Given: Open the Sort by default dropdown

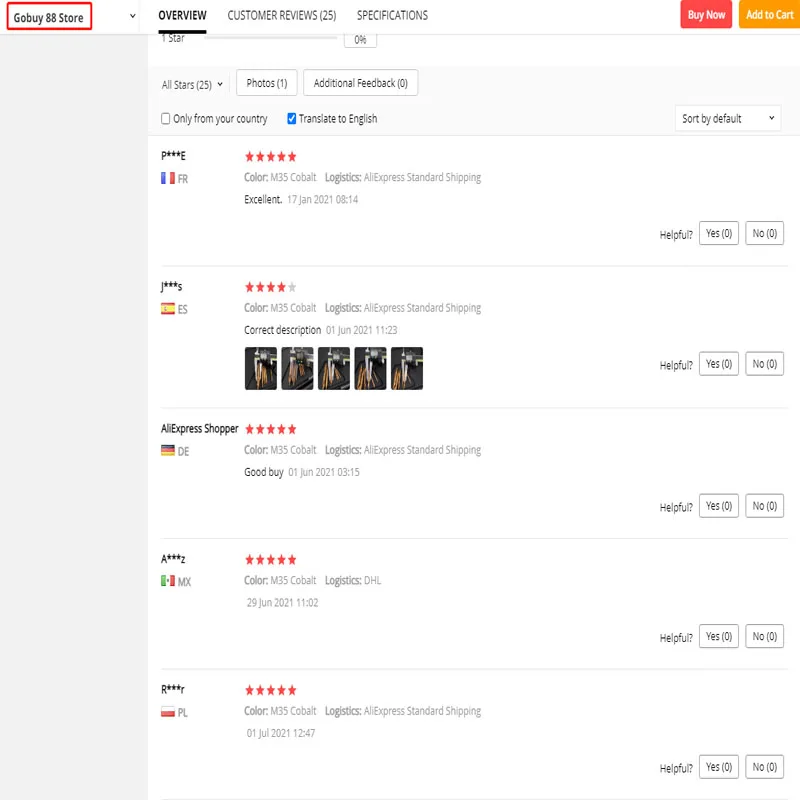Looking at the screenshot, I should coord(728,118).
